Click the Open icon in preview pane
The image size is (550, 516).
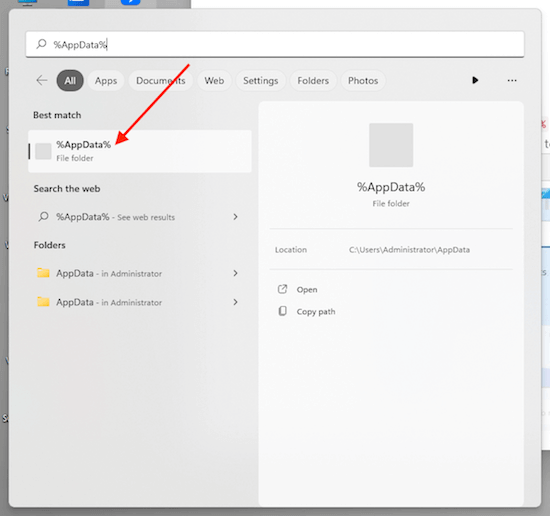click(x=282, y=289)
